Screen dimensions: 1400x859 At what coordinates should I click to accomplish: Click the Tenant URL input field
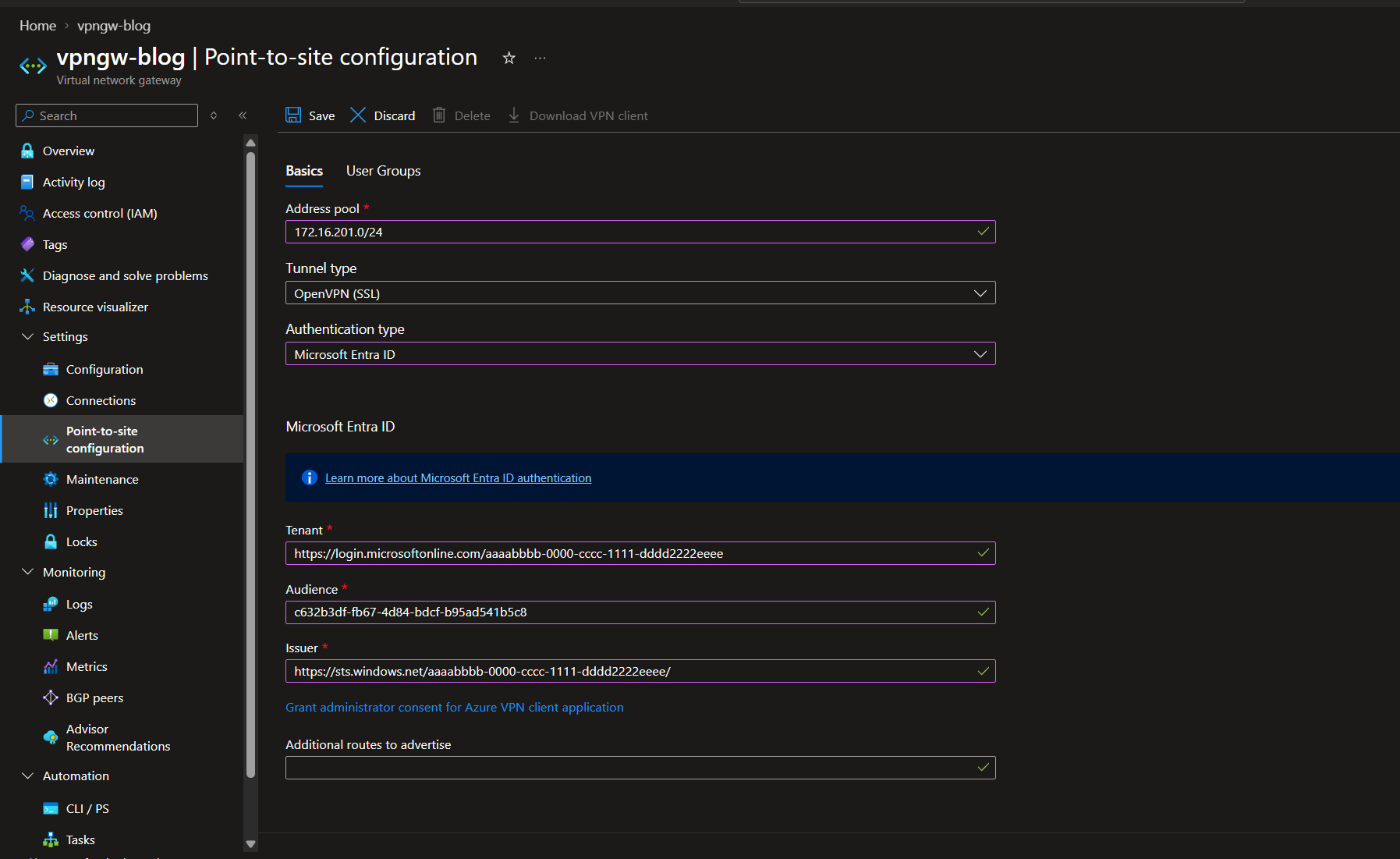coord(640,553)
